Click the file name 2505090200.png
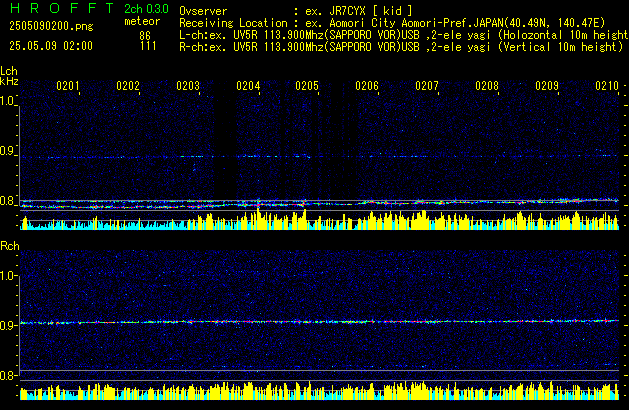 pyautogui.click(x=51, y=26)
